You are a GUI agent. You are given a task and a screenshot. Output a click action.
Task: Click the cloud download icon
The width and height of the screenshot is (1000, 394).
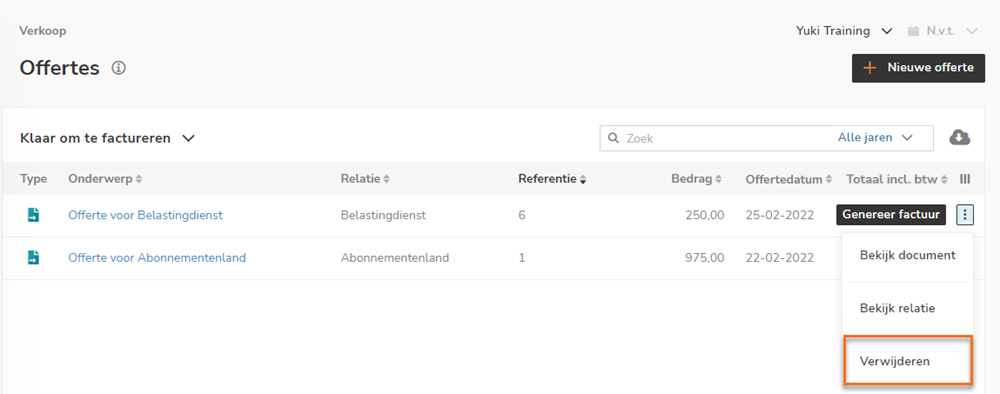[x=960, y=138]
